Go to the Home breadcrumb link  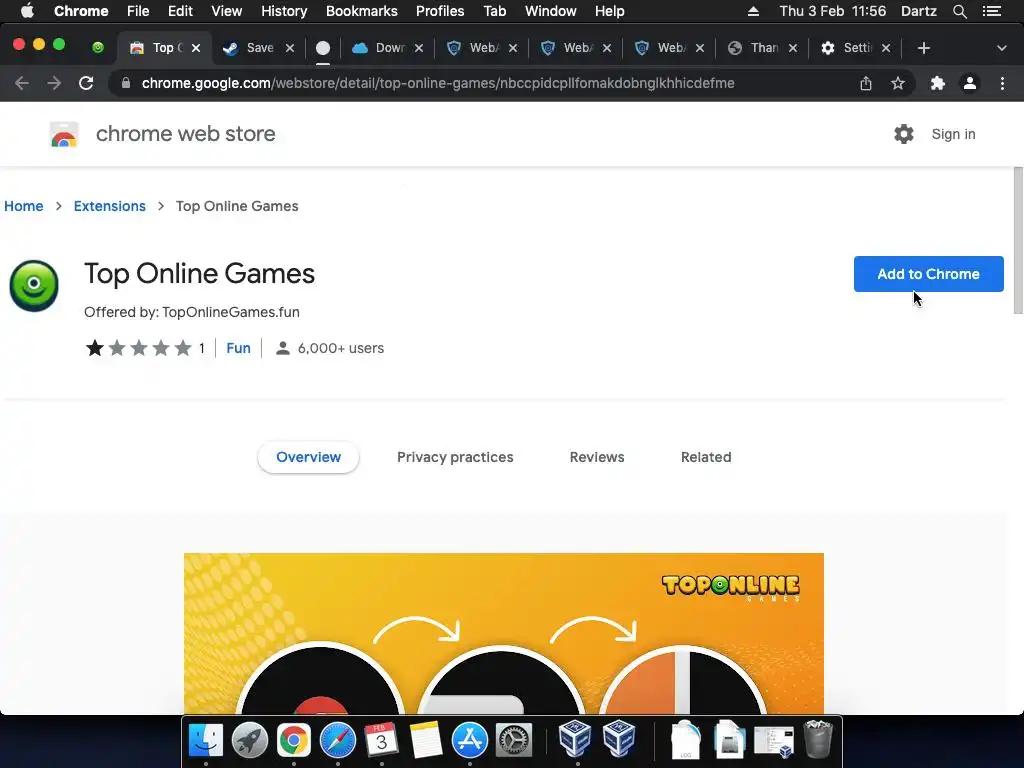click(24, 206)
